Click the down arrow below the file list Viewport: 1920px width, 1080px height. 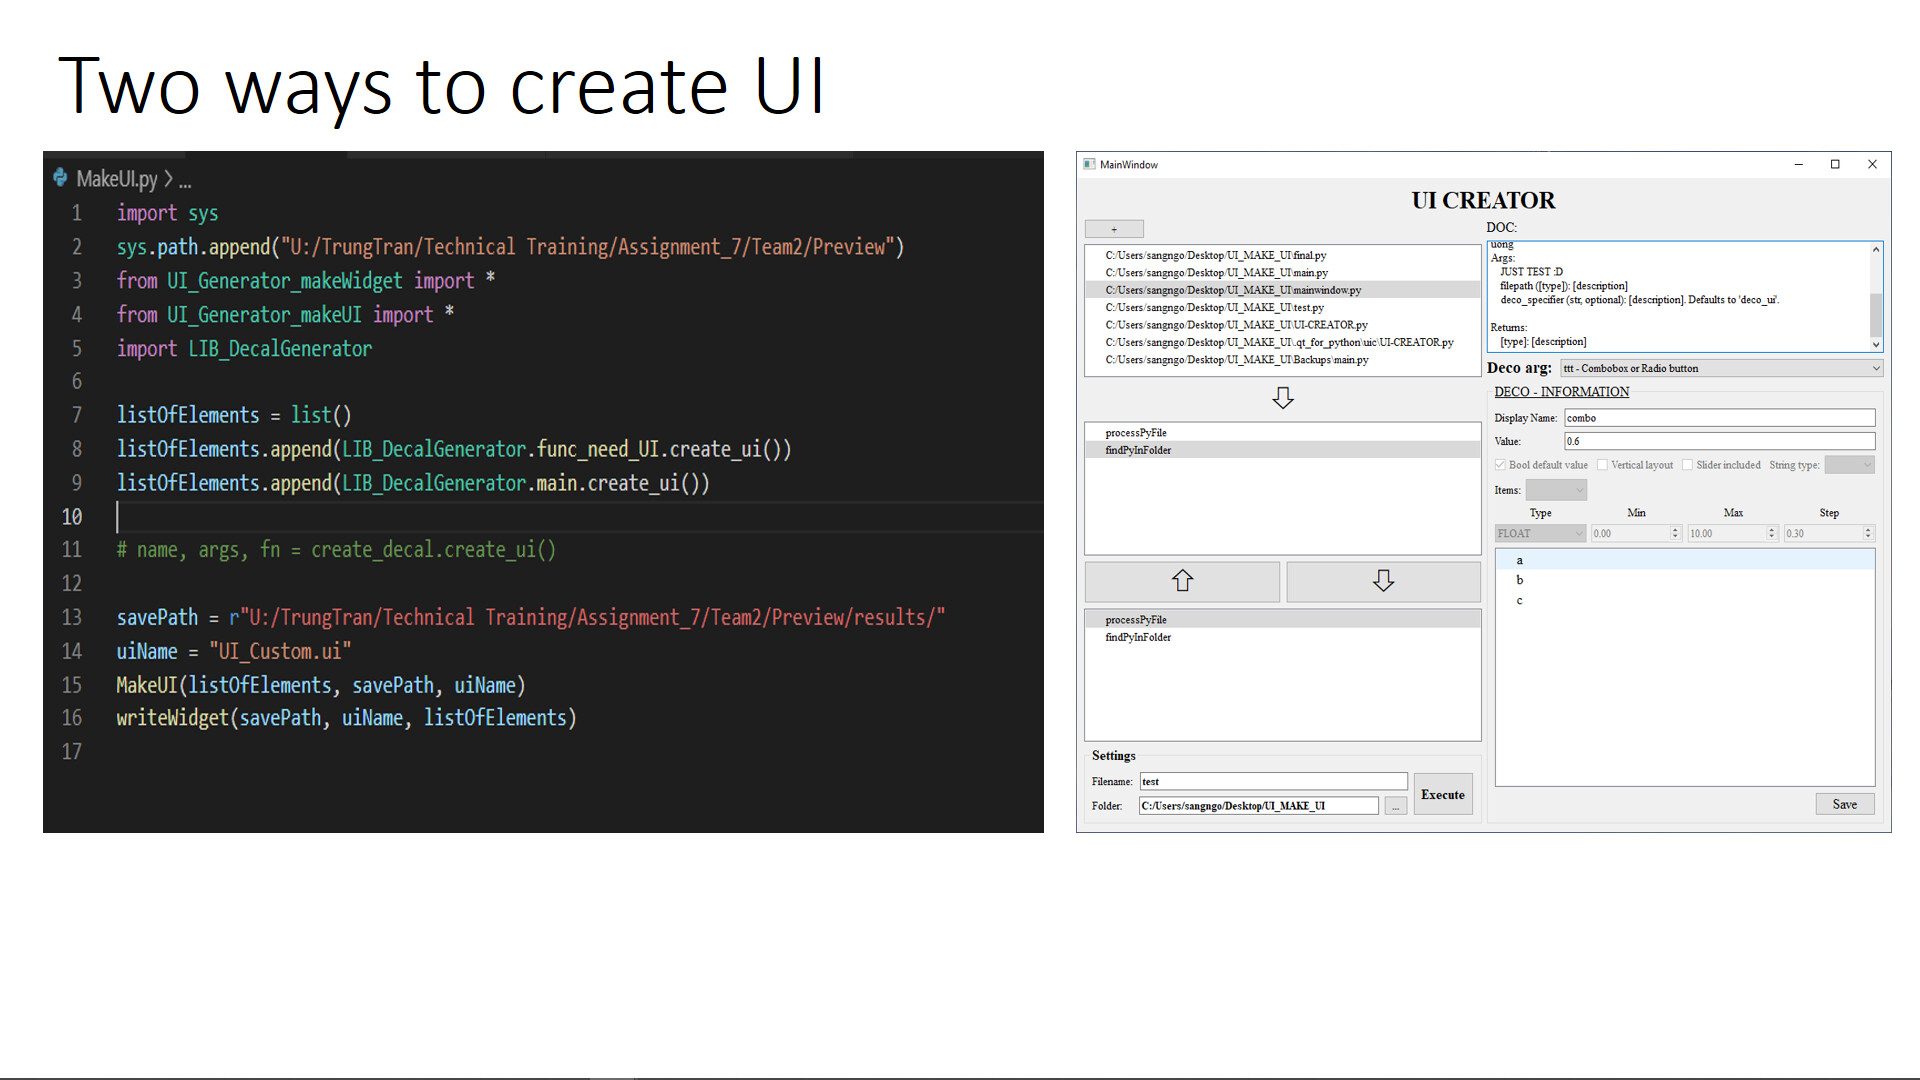point(1283,398)
